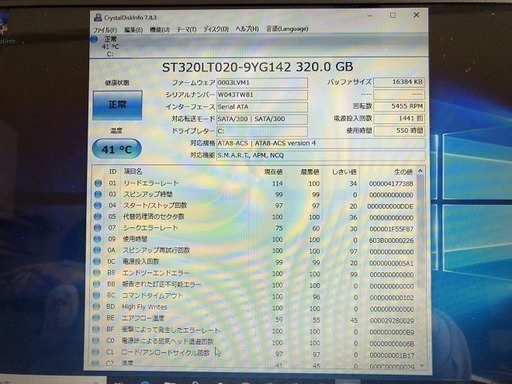The height and width of the screenshot is (384, 512).
Task: Maximize the CrystalDiskInfo window
Action: [x=393, y=15]
